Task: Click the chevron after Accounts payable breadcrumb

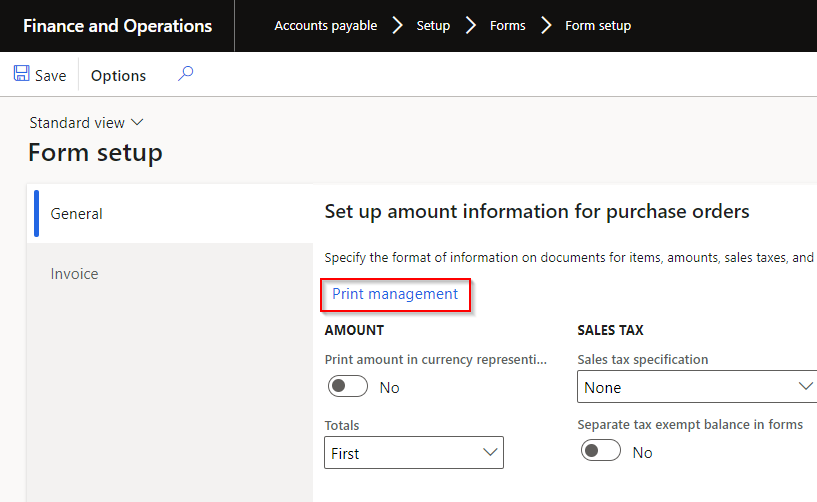Action: (x=397, y=25)
